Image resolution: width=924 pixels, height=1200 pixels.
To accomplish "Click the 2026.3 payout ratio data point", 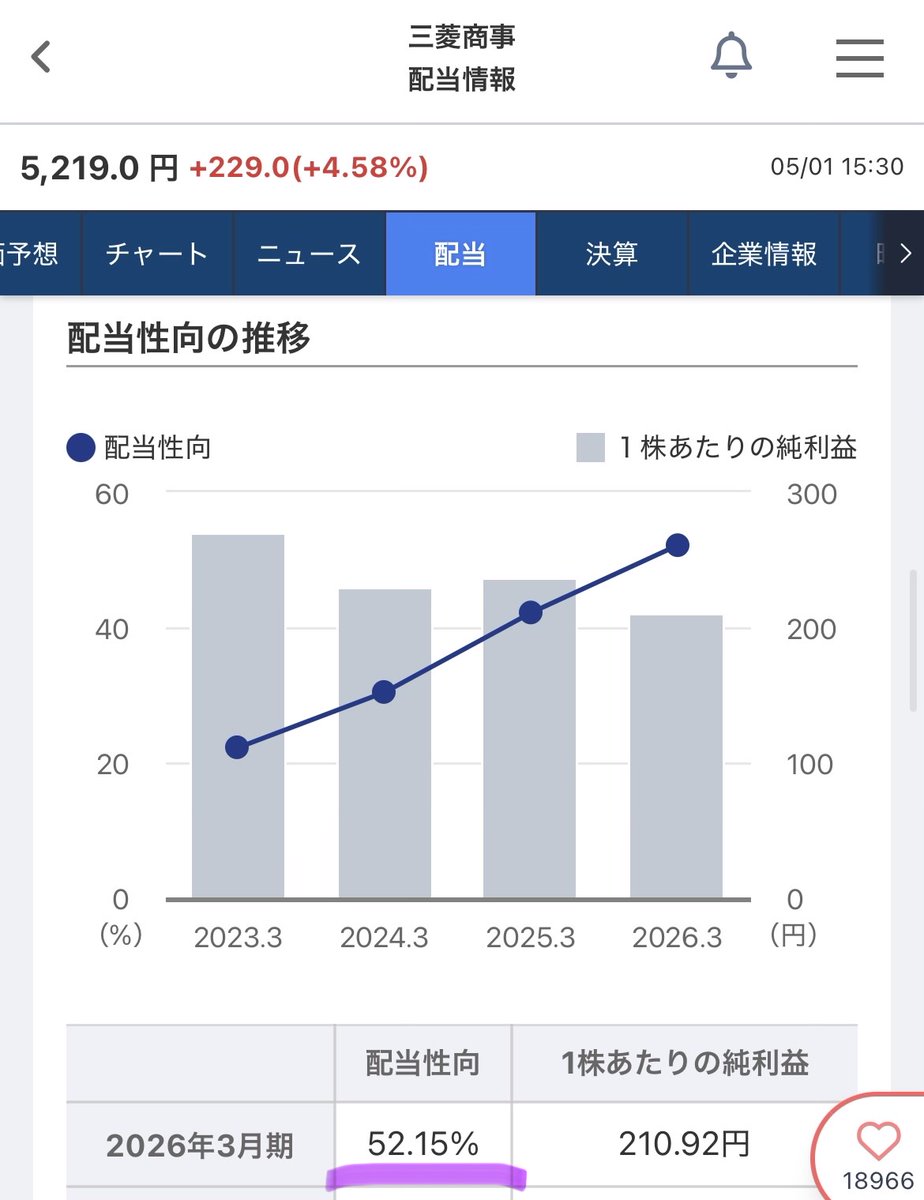I will [677, 545].
